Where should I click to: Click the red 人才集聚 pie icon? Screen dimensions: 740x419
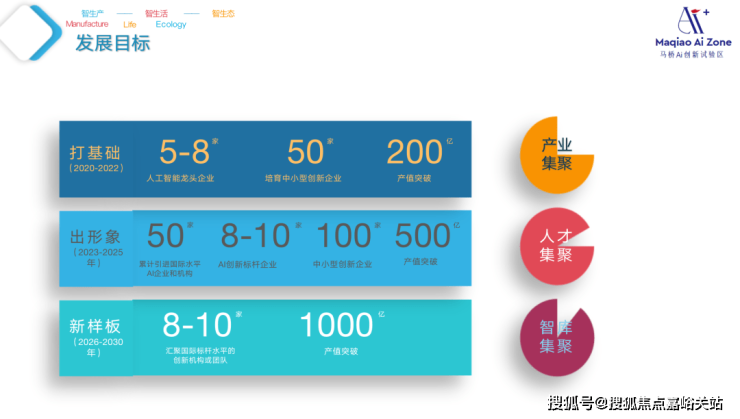pos(557,246)
